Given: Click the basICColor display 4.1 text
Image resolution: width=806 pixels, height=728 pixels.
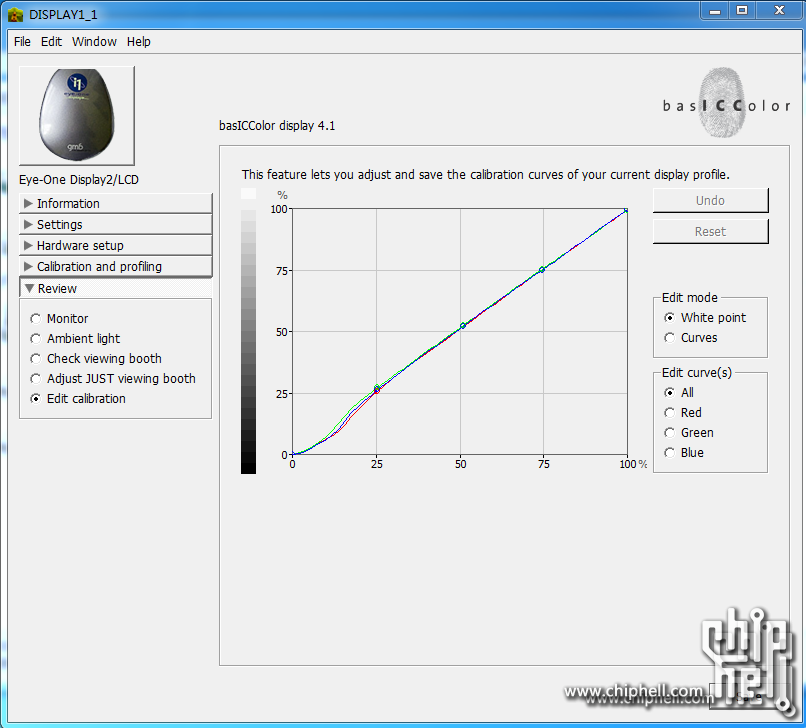Looking at the screenshot, I should tap(277, 126).
